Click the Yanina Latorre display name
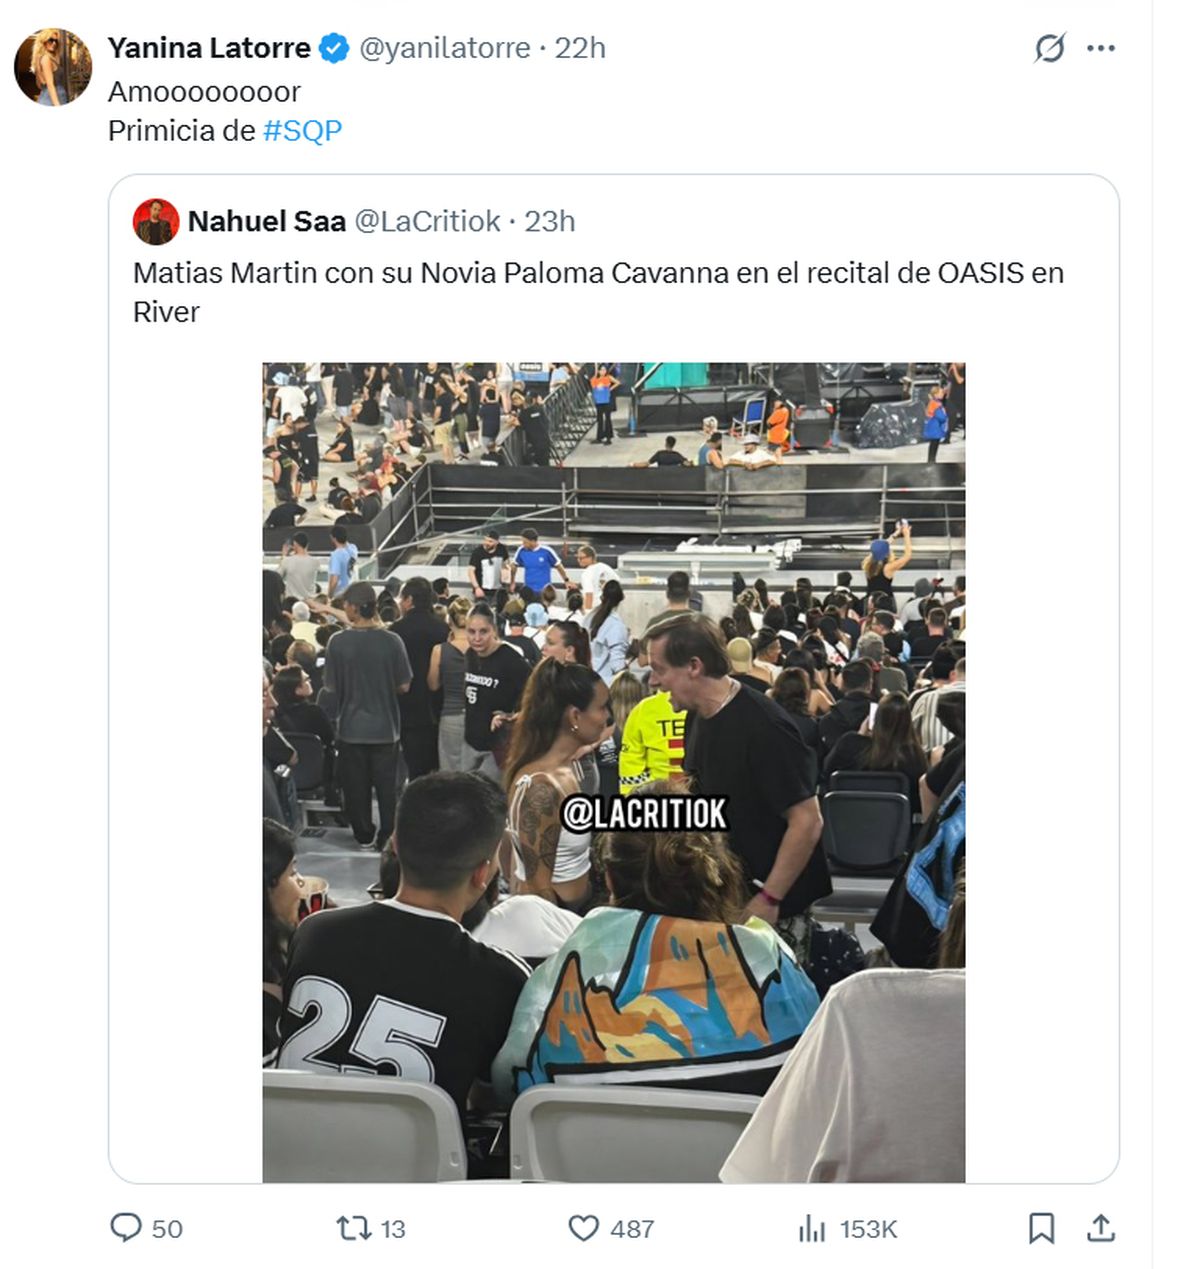 coord(209,48)
